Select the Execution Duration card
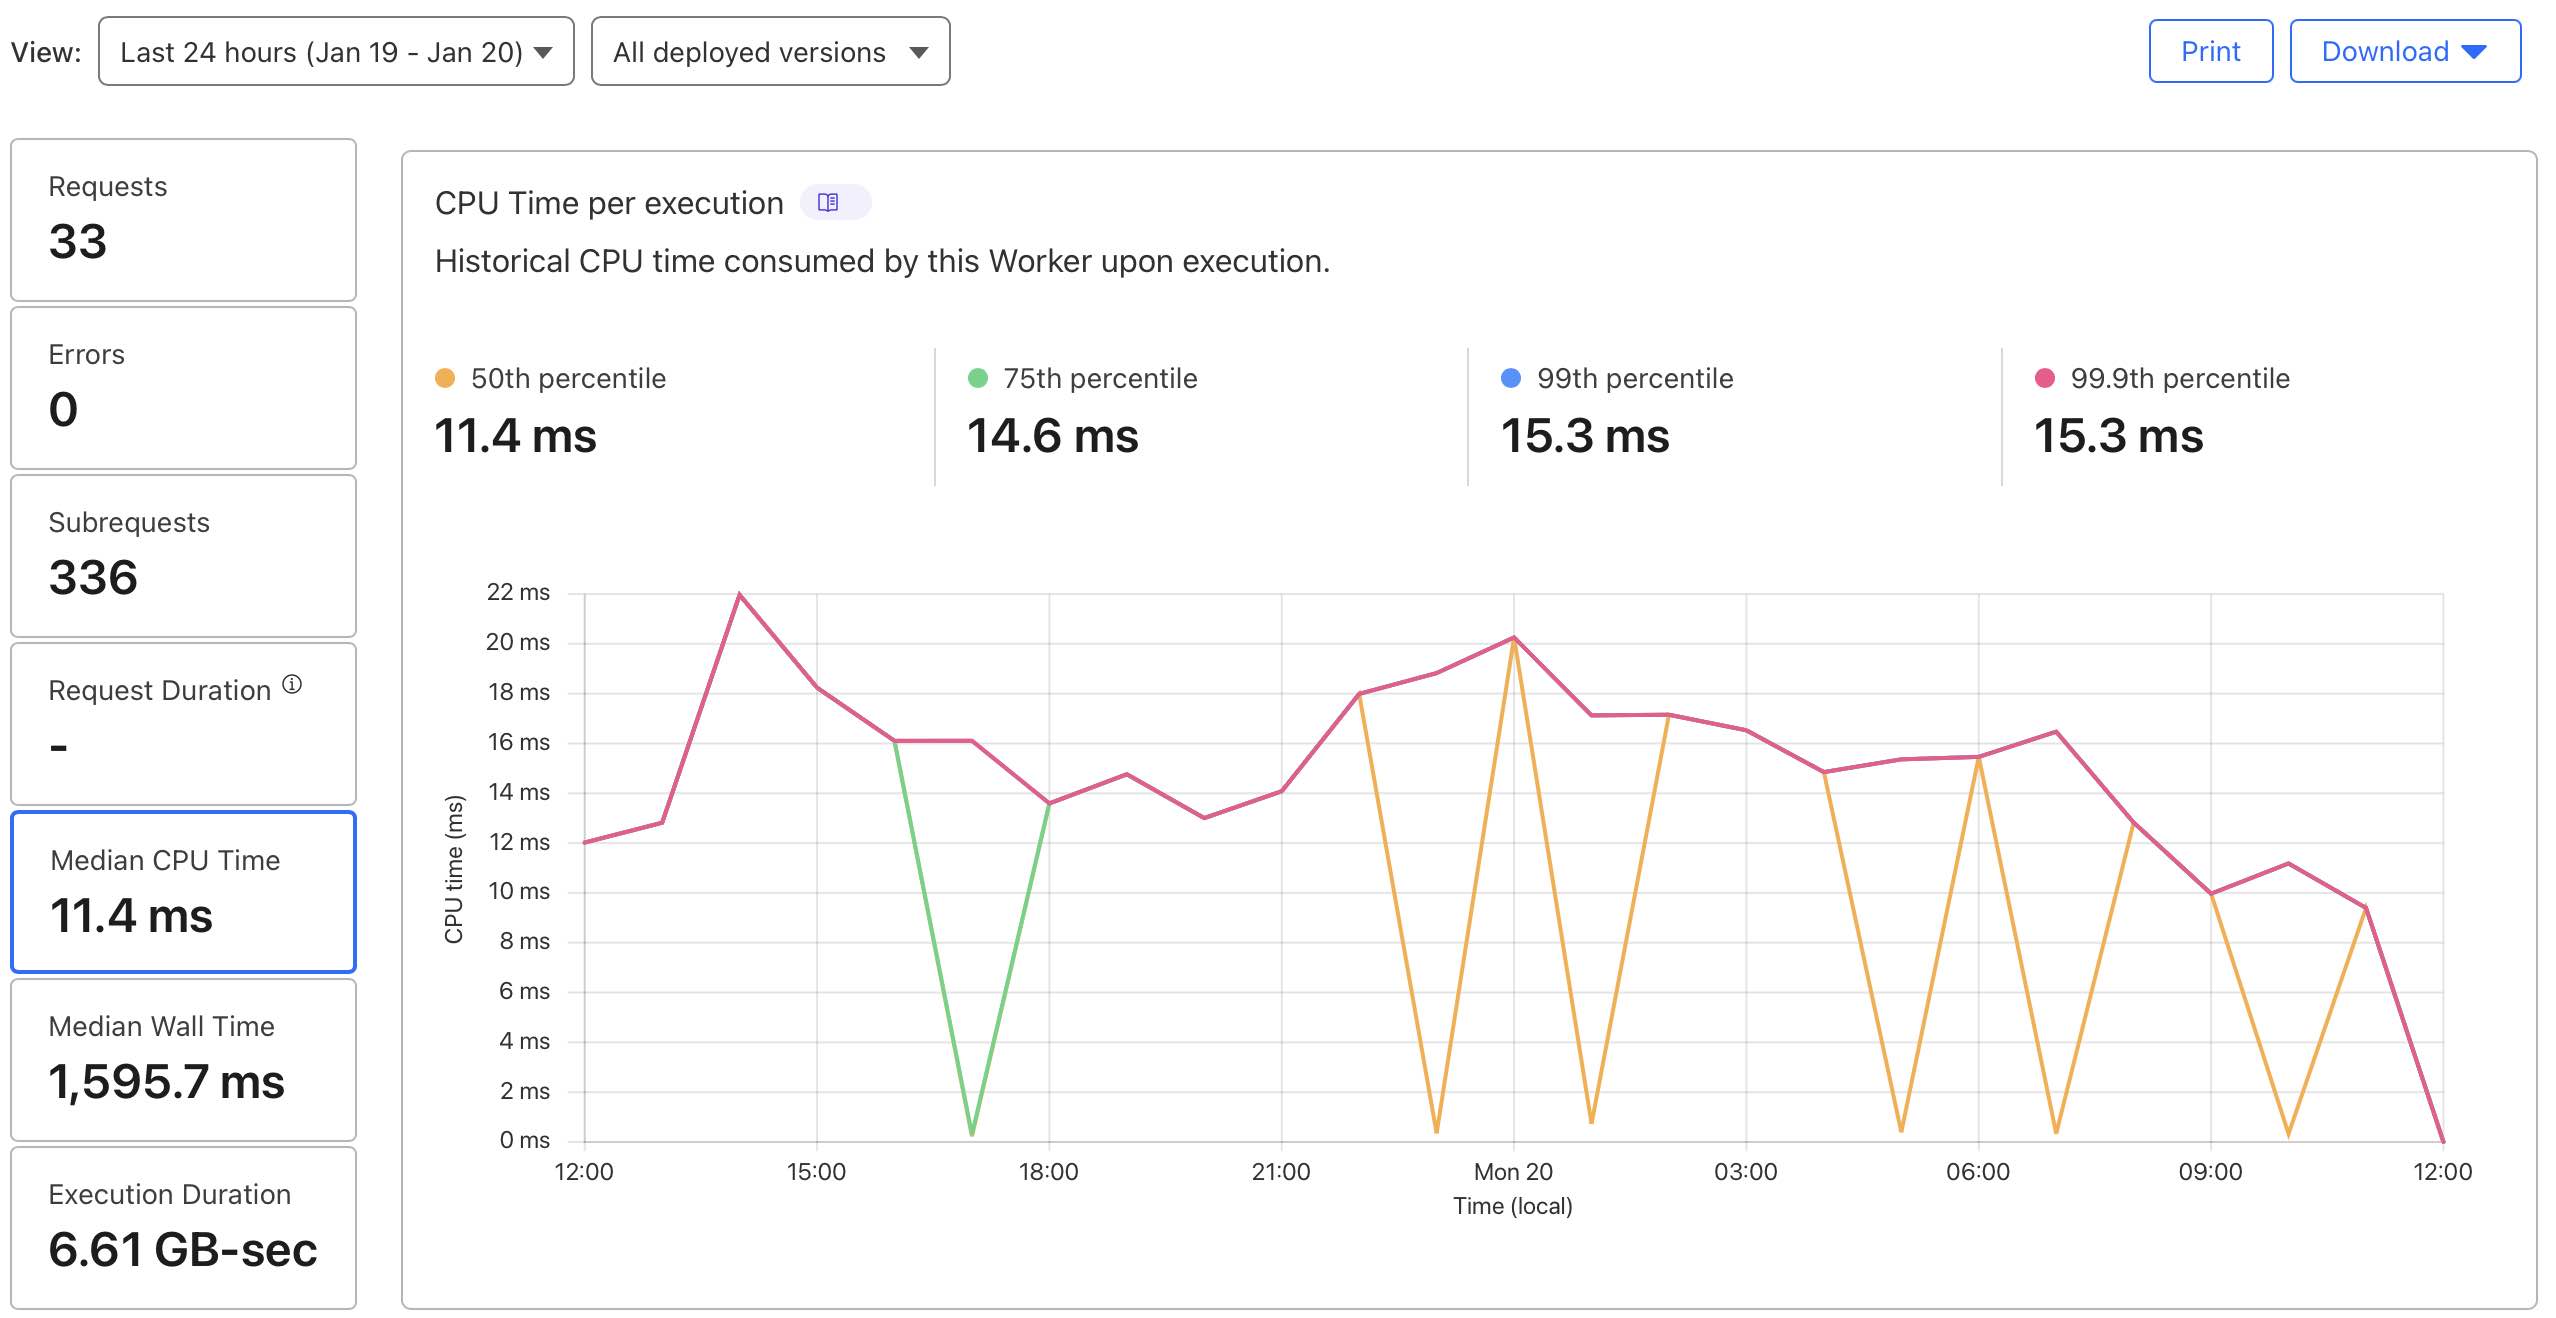 tap(183, 1227)
